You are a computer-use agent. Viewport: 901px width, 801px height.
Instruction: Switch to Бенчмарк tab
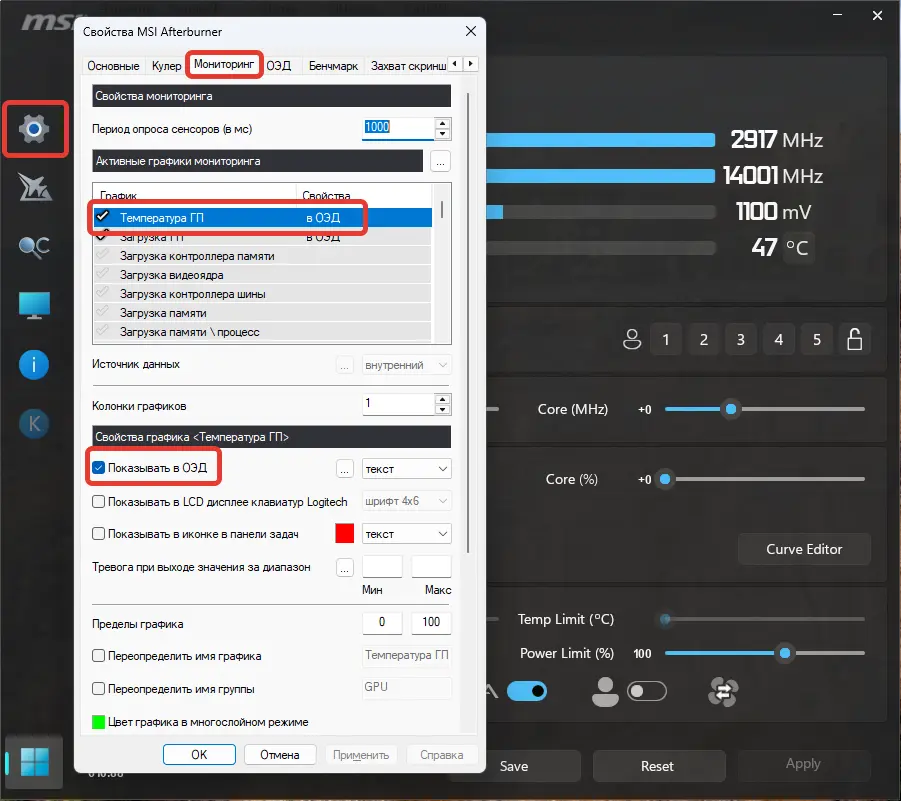333,66
